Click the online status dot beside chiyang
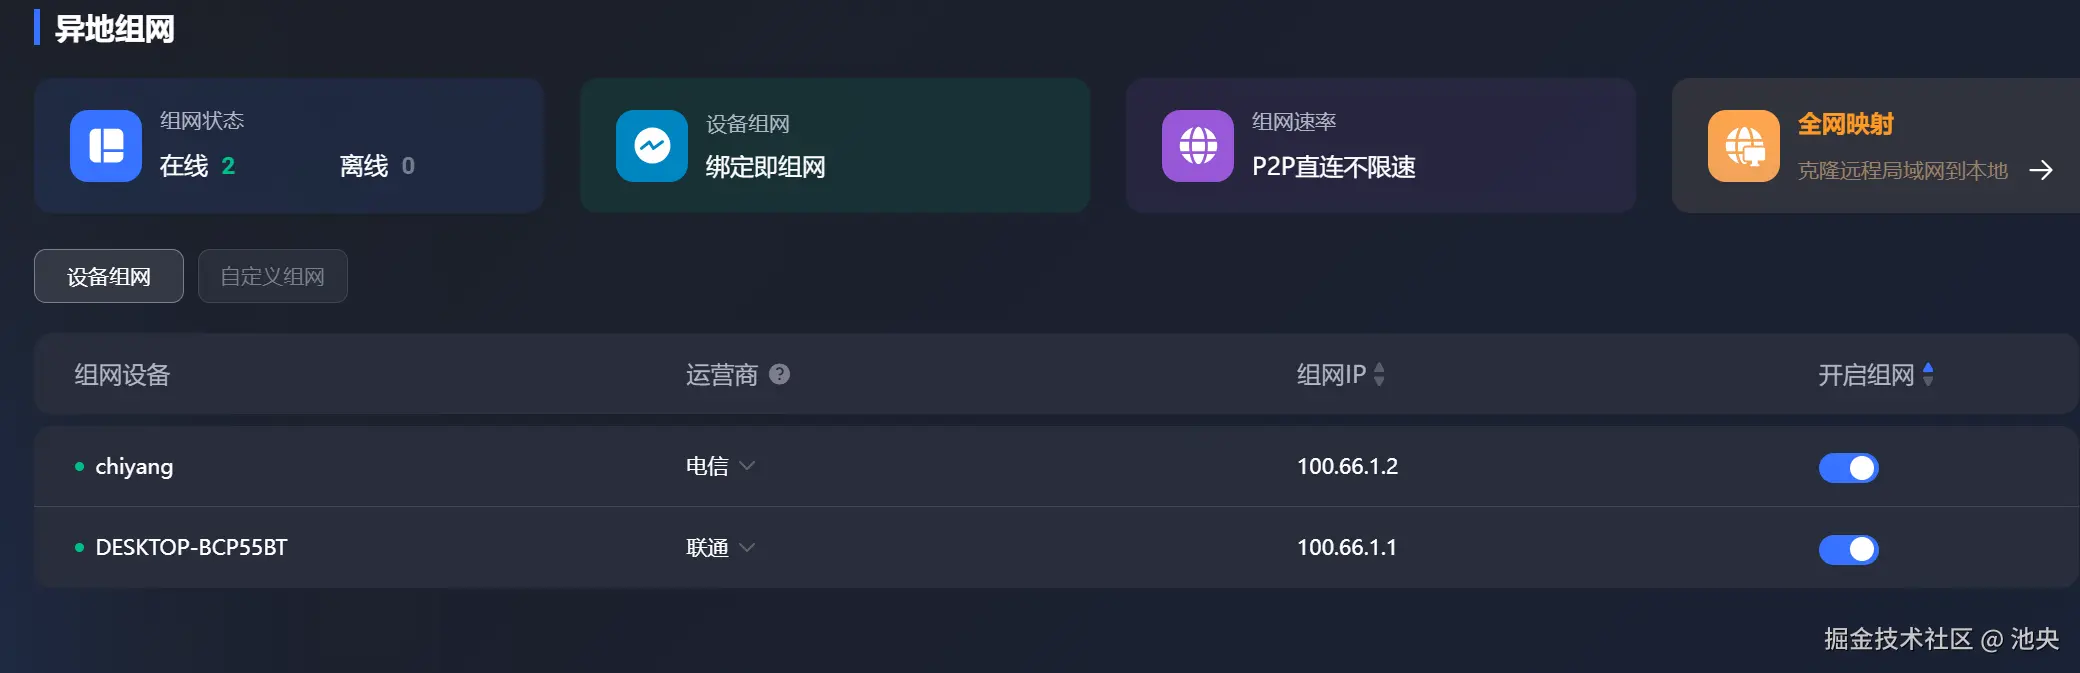 tap(79, 467)
